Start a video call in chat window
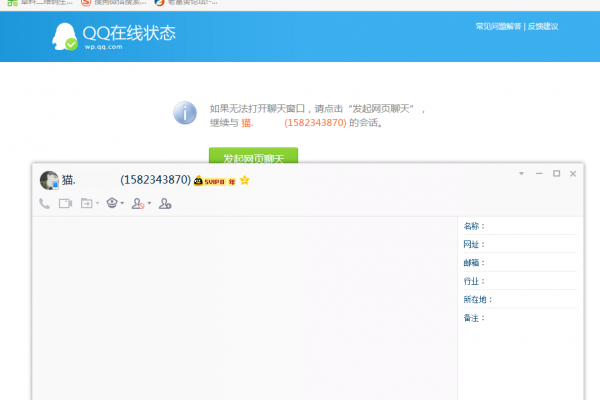 (x=65, y=203)
